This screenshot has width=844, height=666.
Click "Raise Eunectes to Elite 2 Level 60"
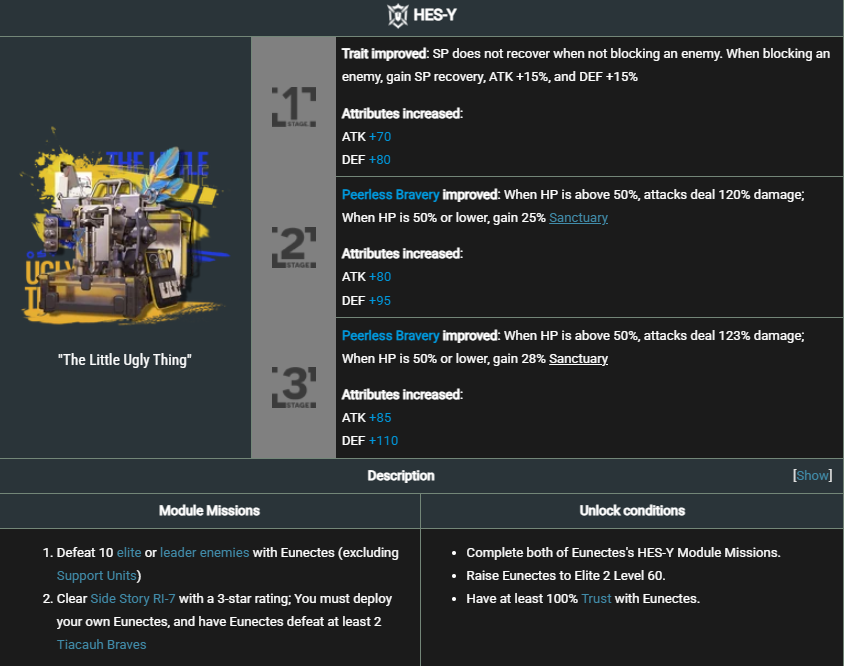coord(566,576)
